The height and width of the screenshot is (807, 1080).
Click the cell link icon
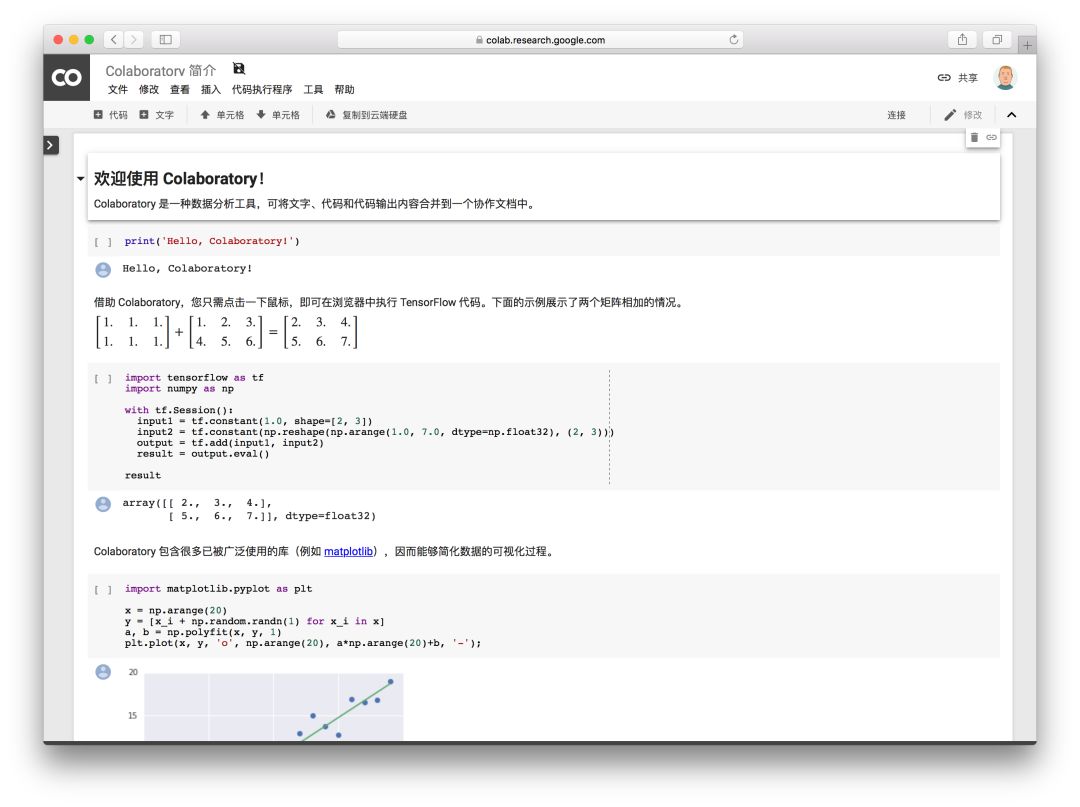coord(991,138)
